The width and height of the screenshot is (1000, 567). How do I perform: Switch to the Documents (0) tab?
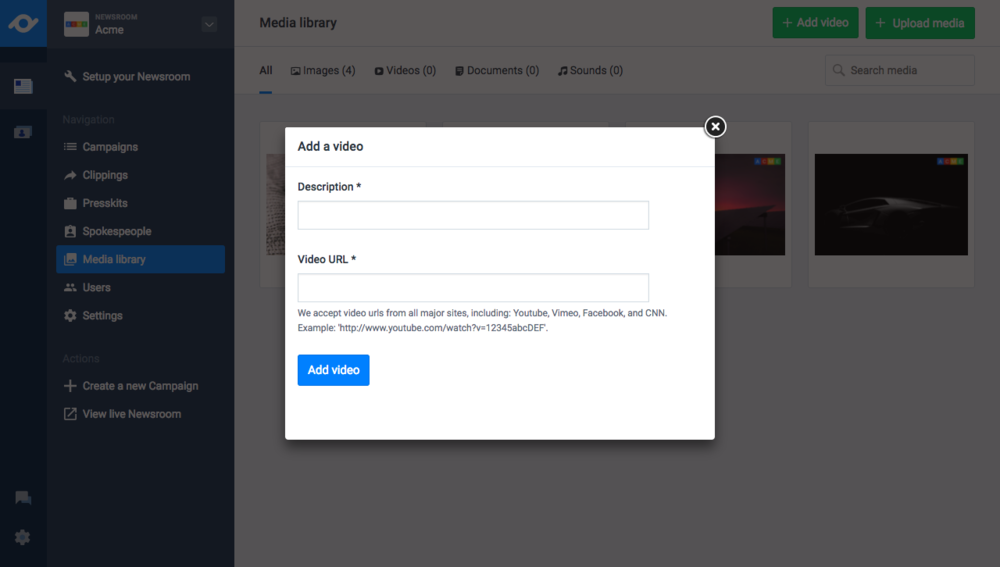pos(497,70)
